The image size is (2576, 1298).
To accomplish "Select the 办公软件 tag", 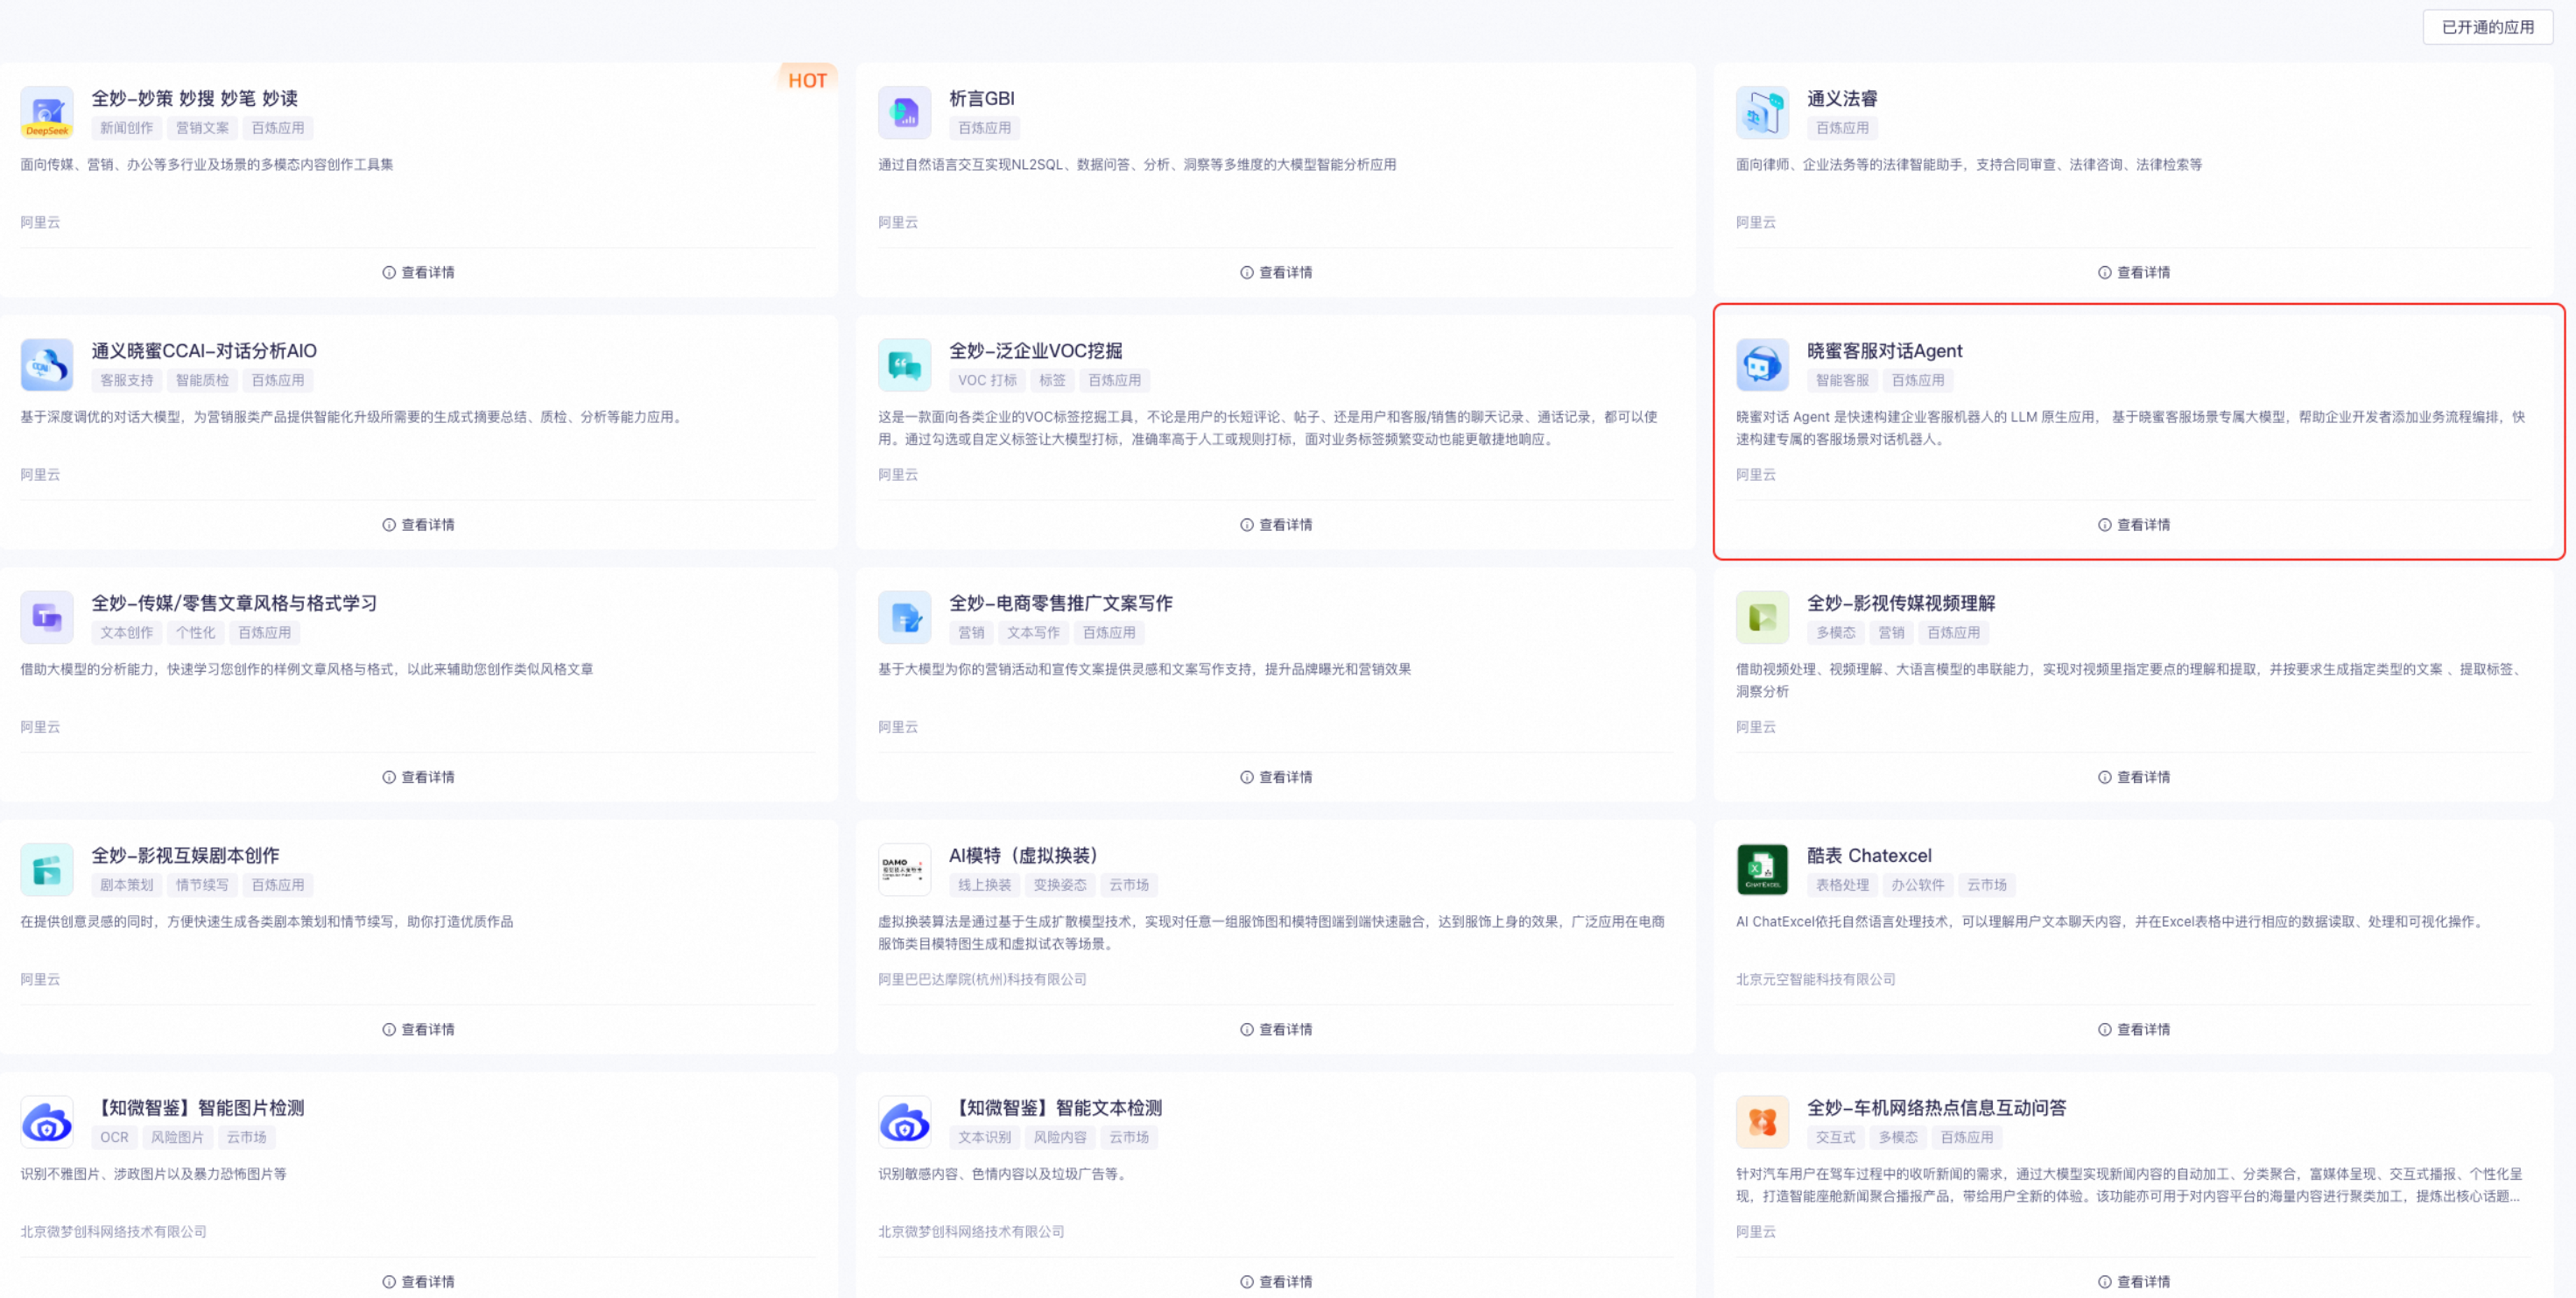I will click(1918, 885).
